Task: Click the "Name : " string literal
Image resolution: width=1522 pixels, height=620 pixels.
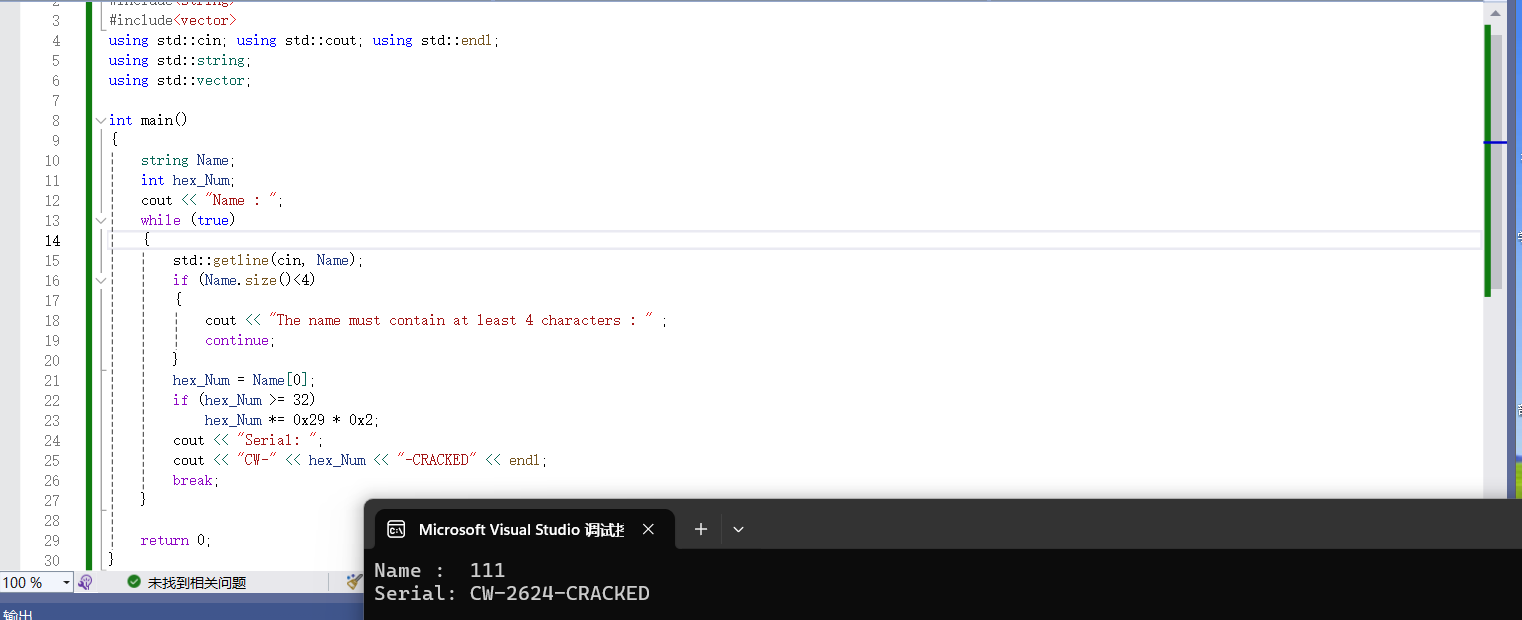Action: [x=241, y=200]
